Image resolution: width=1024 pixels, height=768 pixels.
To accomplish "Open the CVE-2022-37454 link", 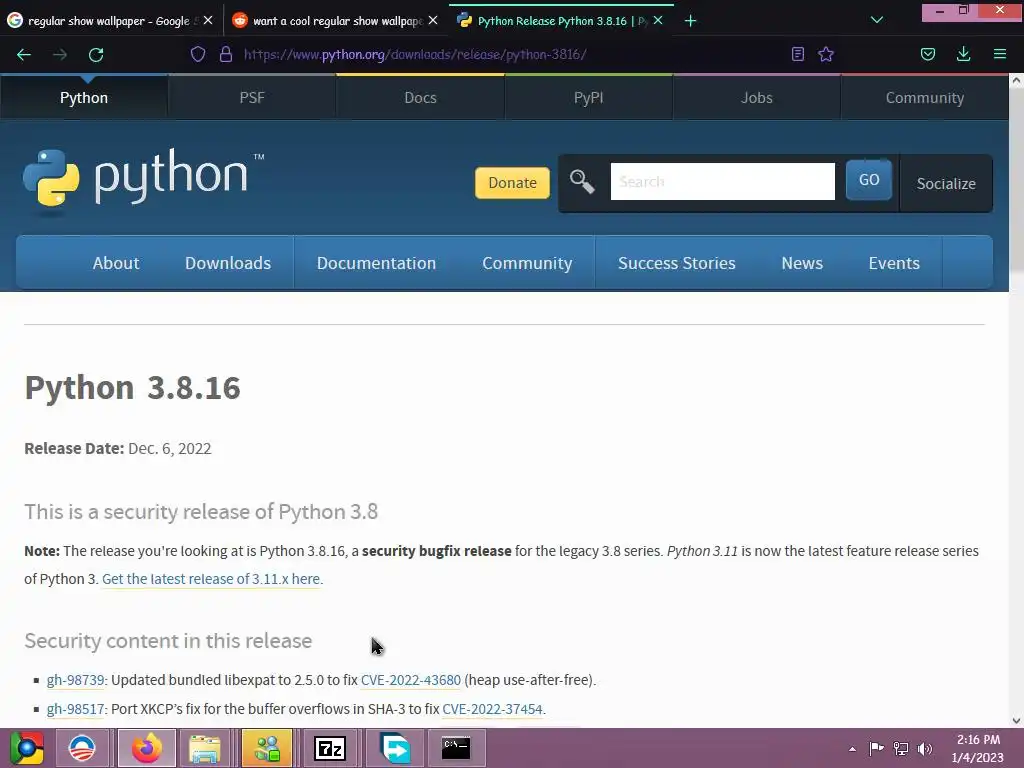I will click(x=492, y=709).
